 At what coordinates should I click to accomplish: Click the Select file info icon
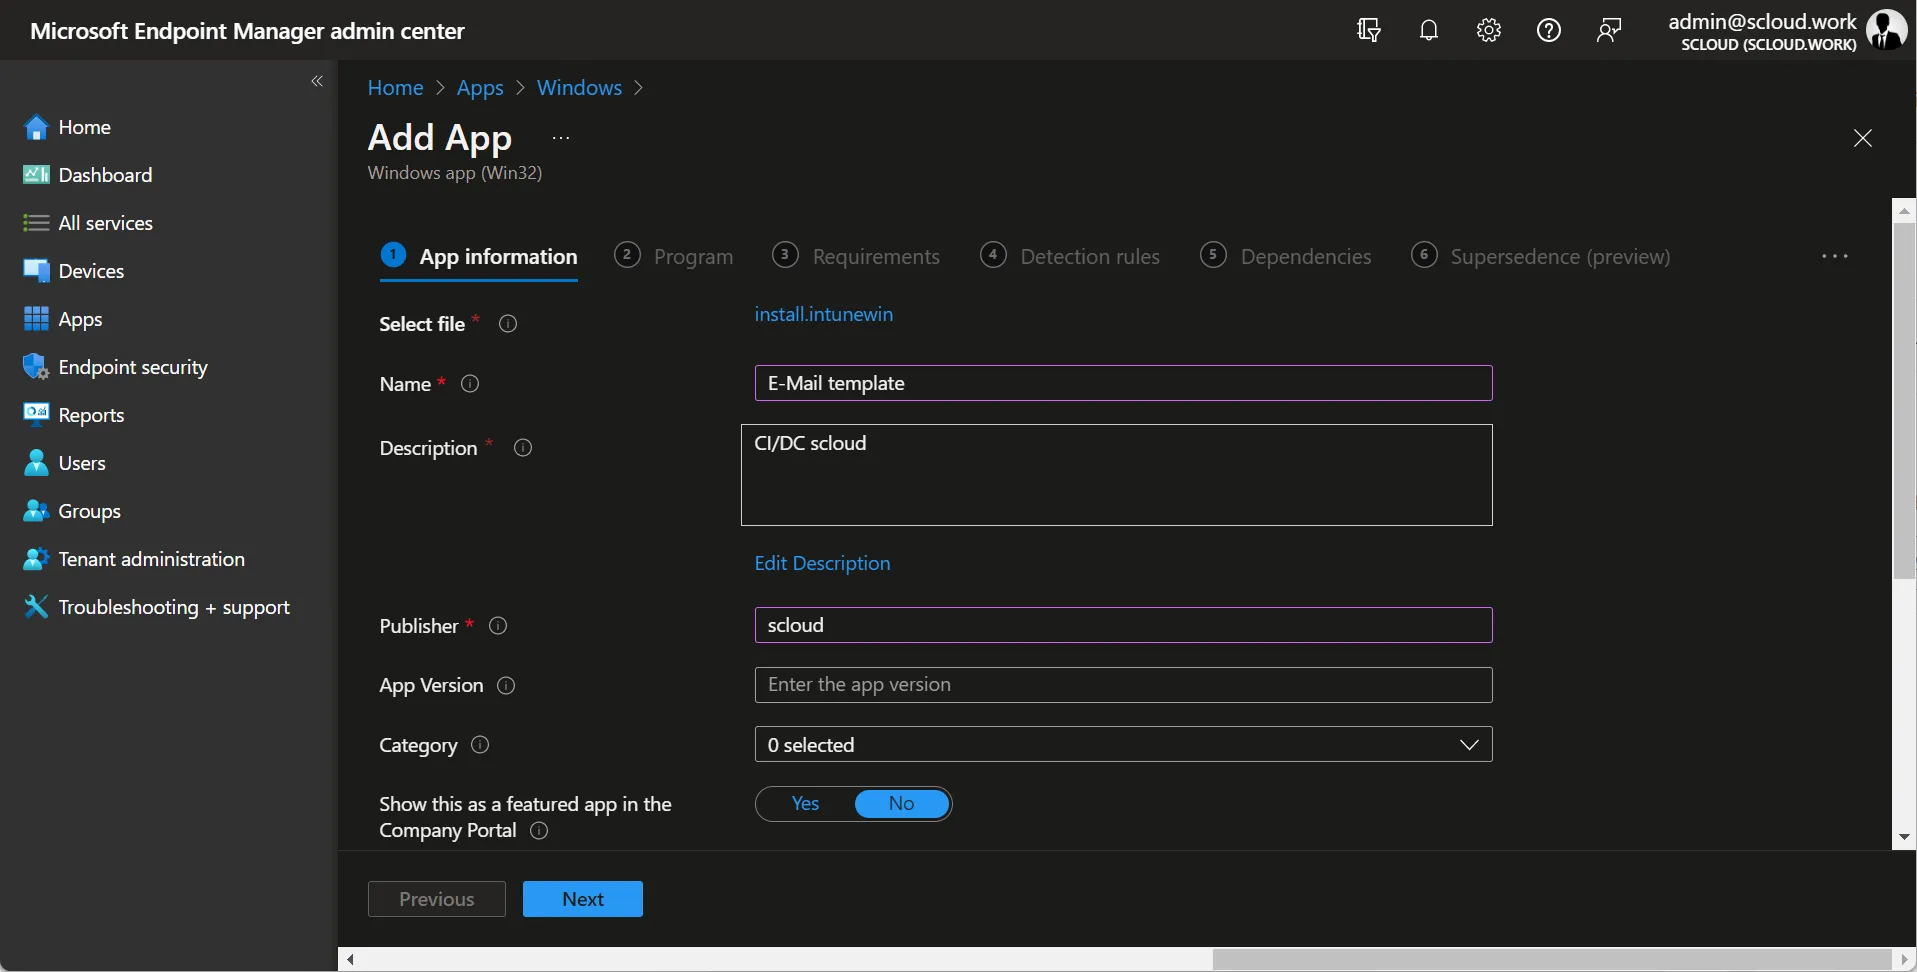508,324
